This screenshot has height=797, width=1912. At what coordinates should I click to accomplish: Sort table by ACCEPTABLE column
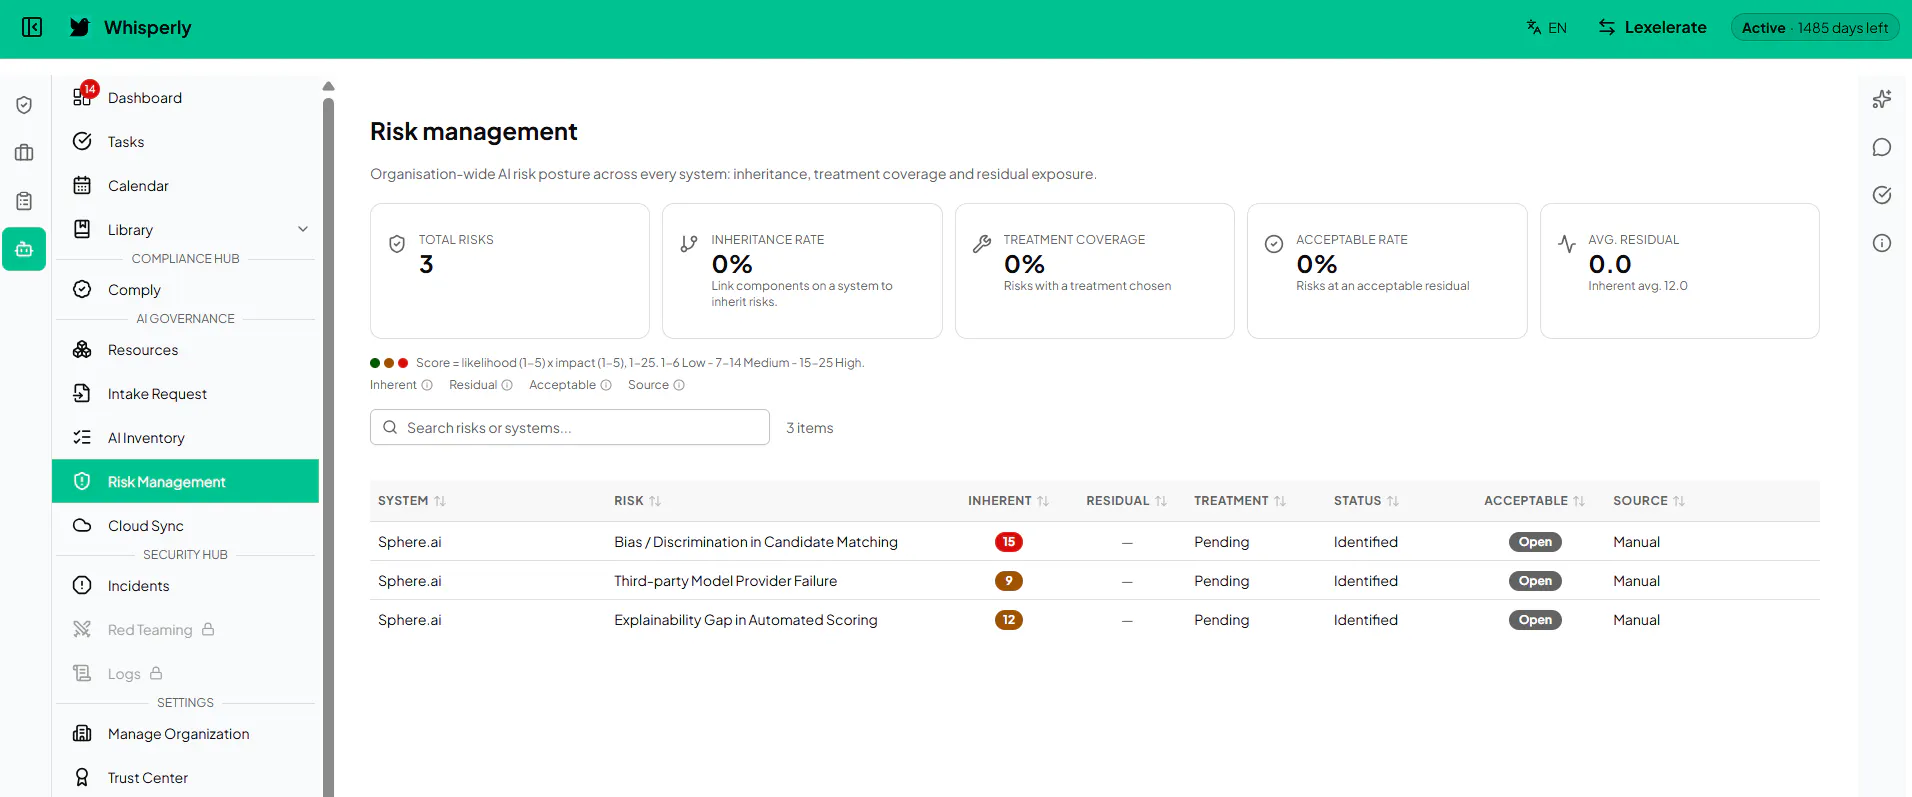pos(1534,501)
